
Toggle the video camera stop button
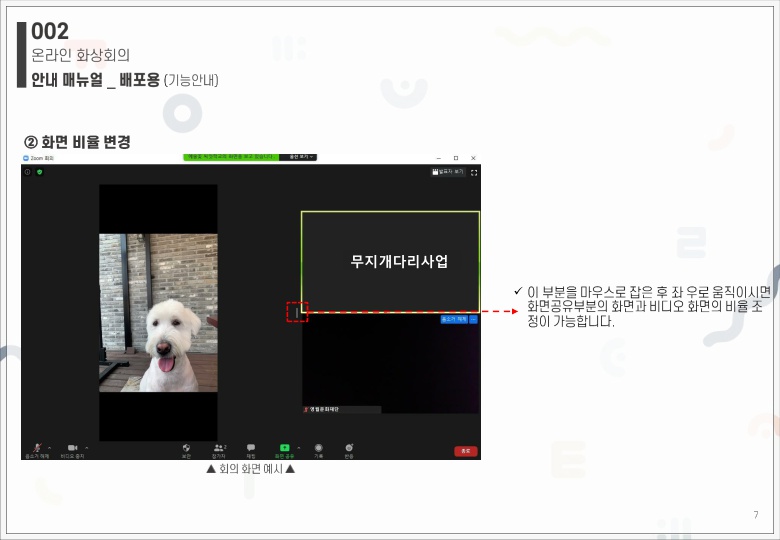tap(72, 449)
